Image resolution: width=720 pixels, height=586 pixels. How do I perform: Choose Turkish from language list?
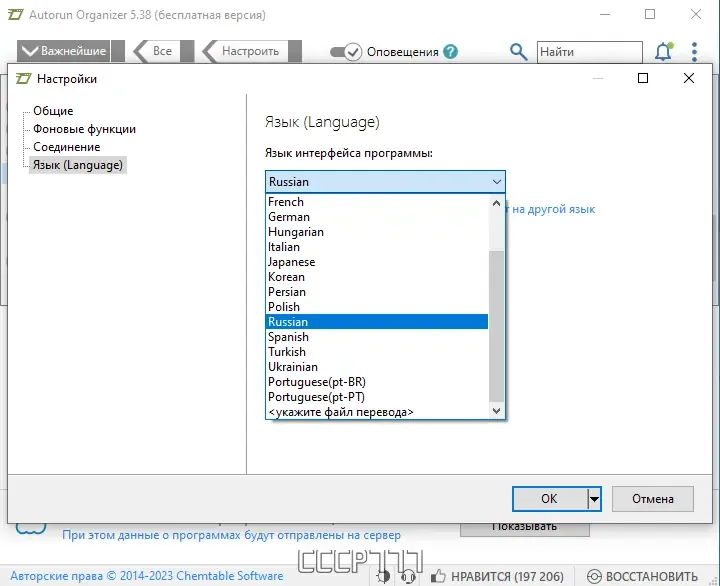pyautogui.click(x=377, y=352)
